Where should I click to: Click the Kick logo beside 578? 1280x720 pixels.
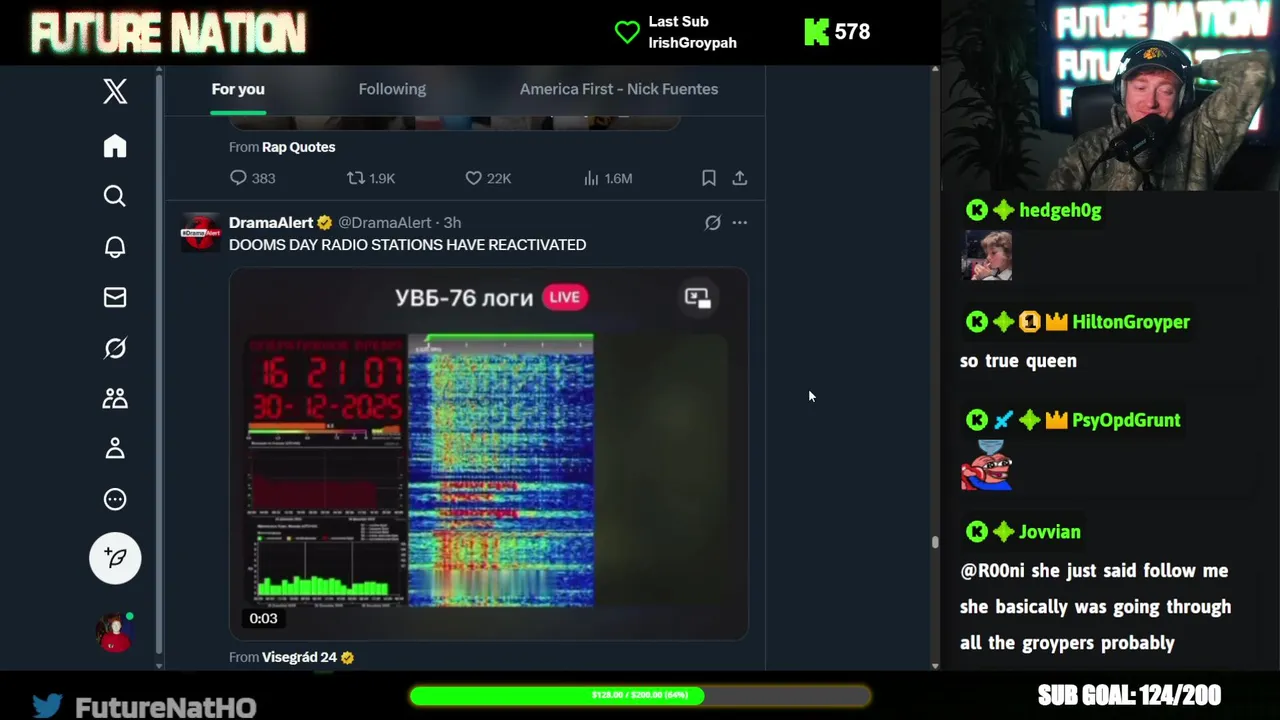(x=816, y=32)
